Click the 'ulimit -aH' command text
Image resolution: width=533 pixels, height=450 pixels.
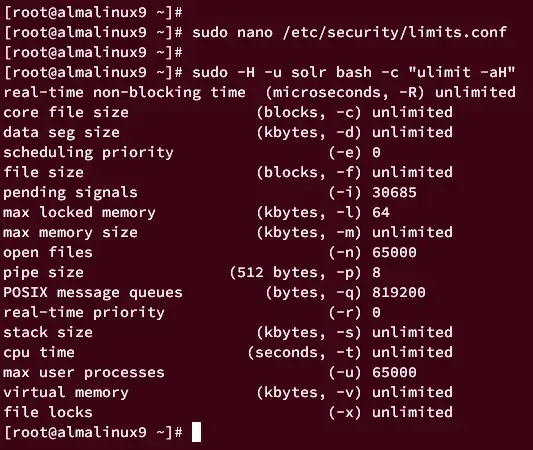point(462,72)
